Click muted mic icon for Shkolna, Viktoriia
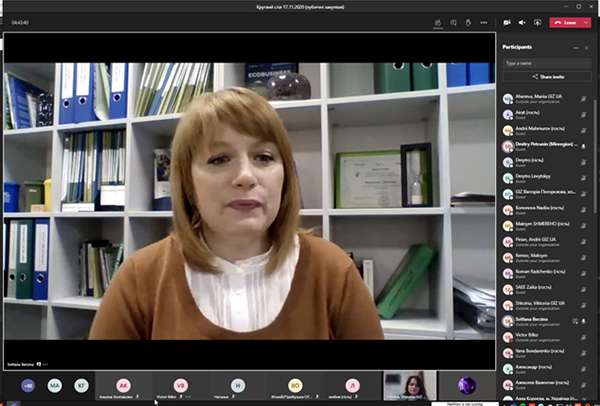 click(584, 305)
